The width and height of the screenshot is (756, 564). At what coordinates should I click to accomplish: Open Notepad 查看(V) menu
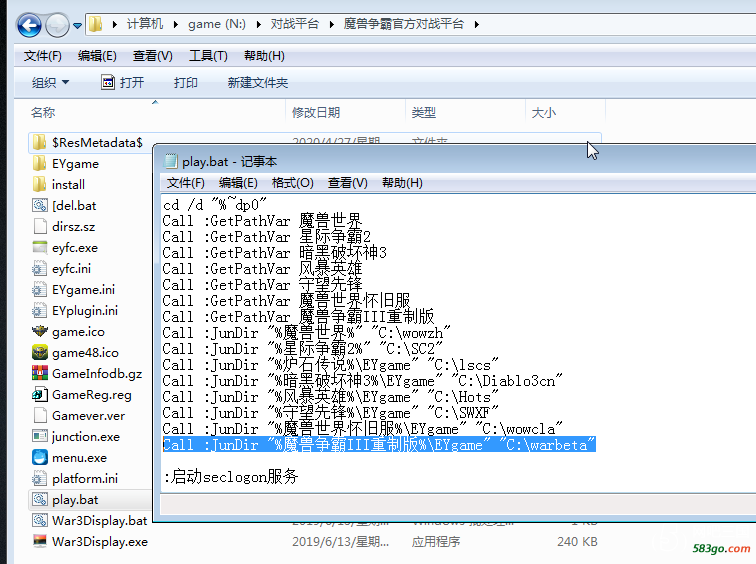tap(348, 183)
